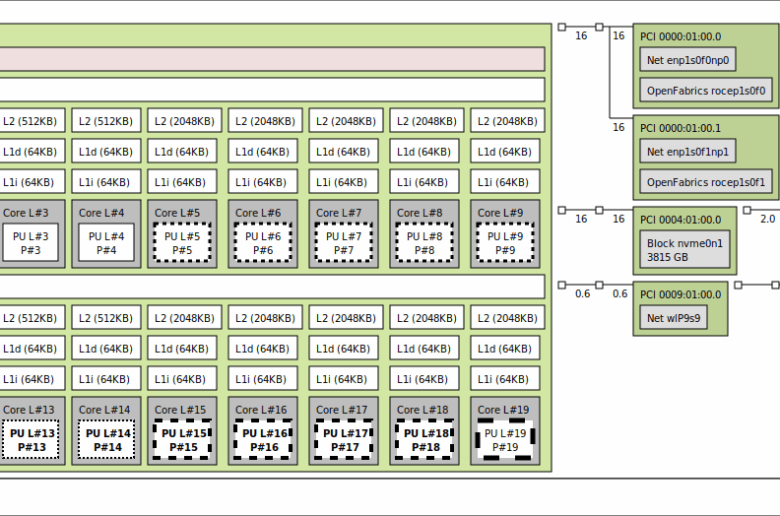Viewport: 780px width, 516px height.
Task: Click the Net enp1s0f1np1 device box
Action: click(x=688, y=152)
